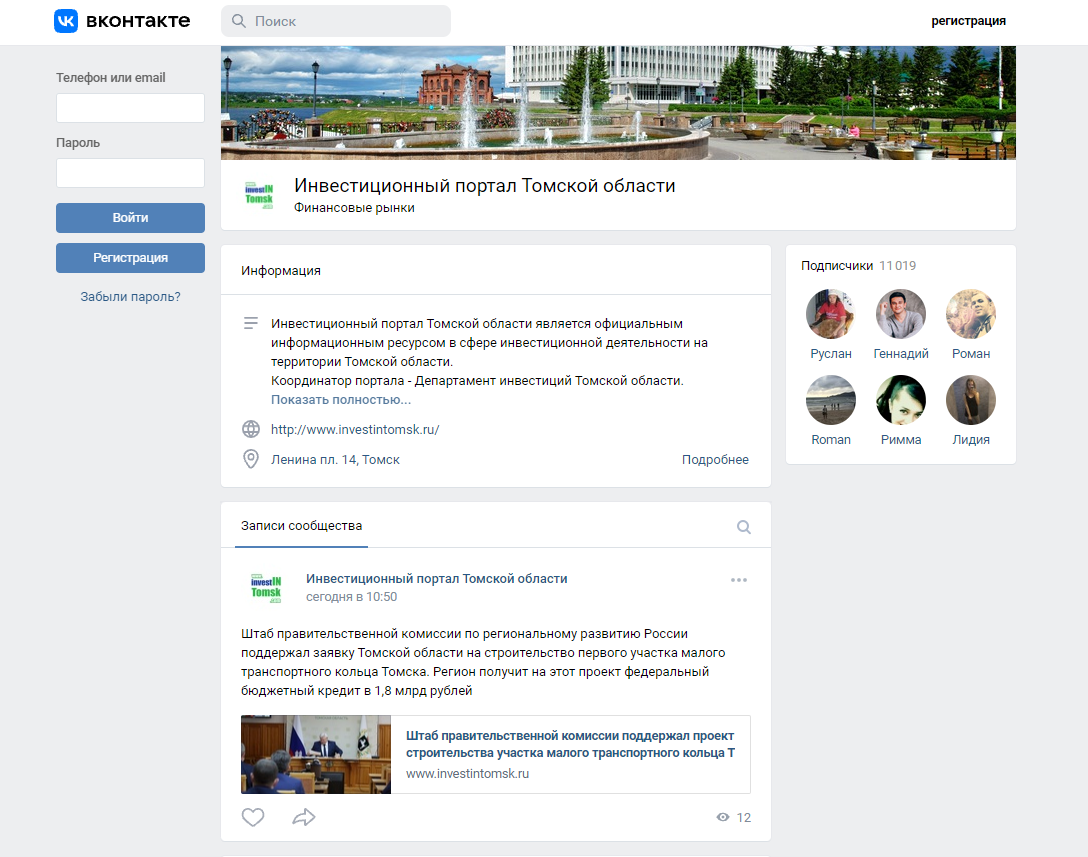Click the community cover banner photo
The height and width of the screenshot is (857, 1088).
pyautogui.click(x=618, y=103)
